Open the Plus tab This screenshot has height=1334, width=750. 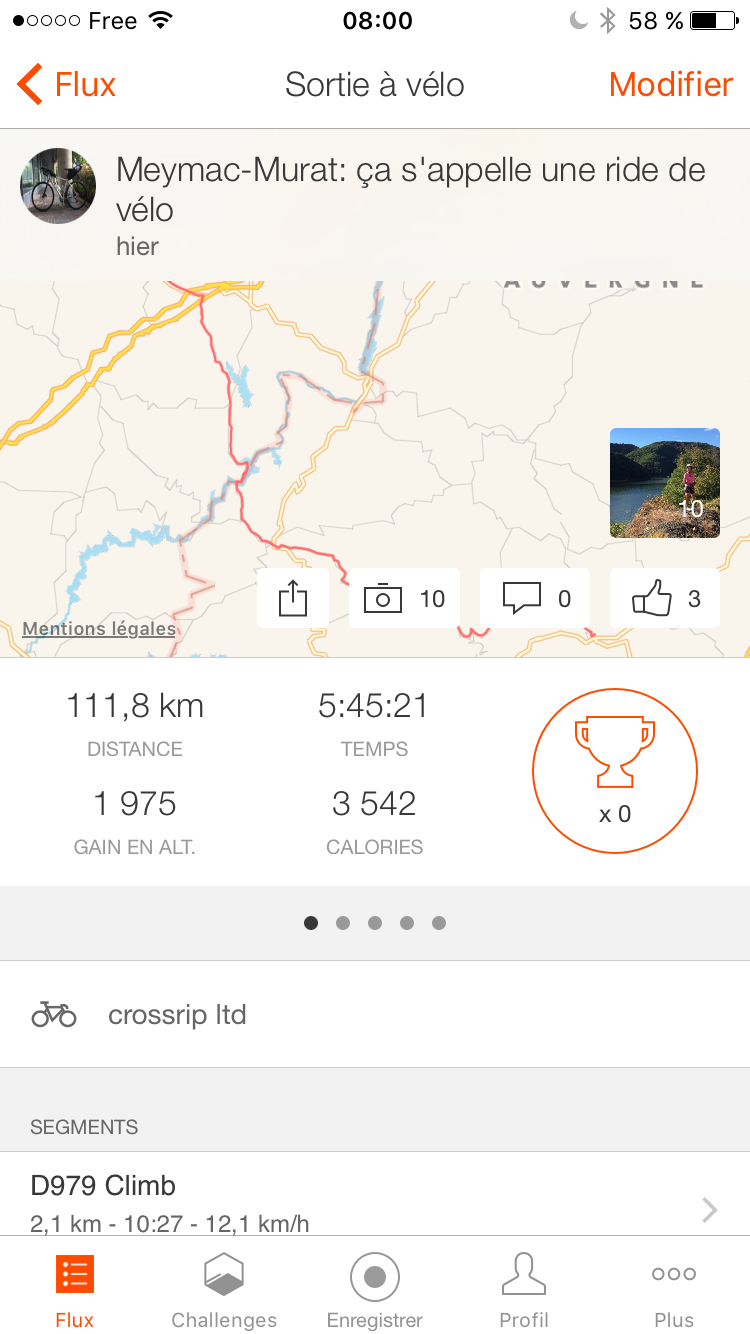tap(674, 1290)
